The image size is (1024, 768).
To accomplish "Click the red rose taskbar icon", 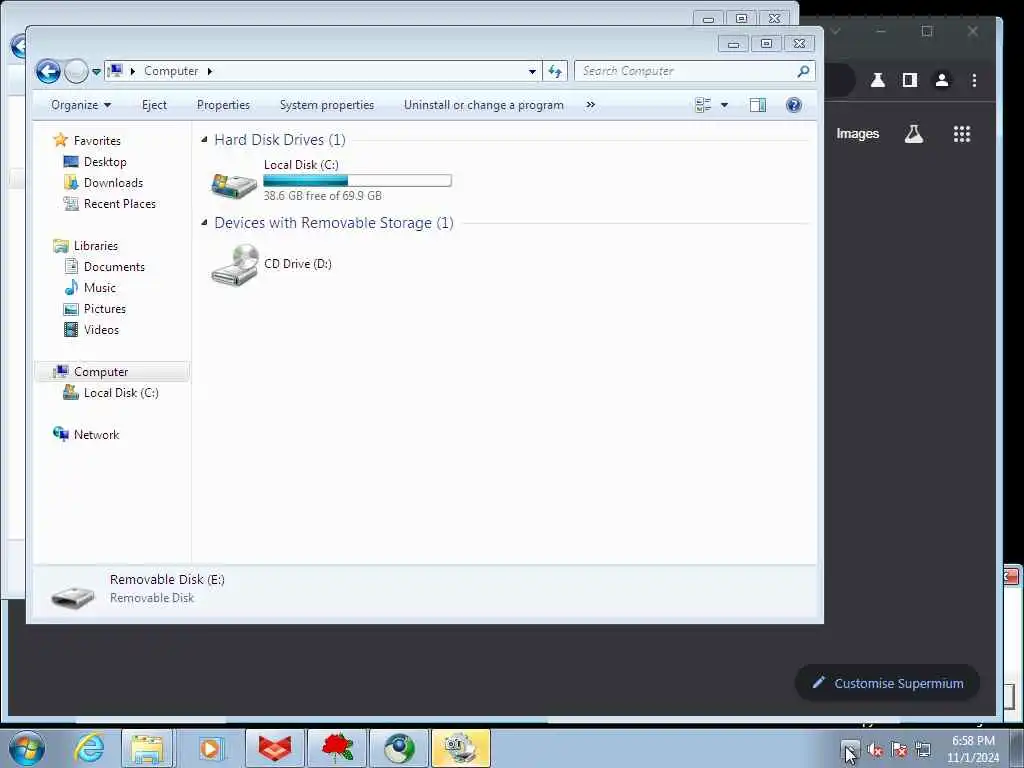I will coord(337,748).
